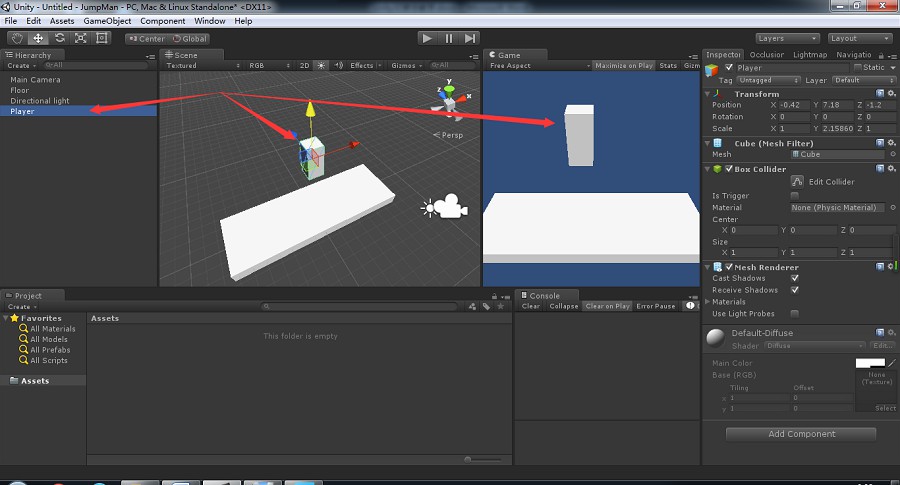This screenshot has height=485, width=900.
Task: Toggle Box Collider enabled checkbox
Action: pyautogui.click(x=729, y=169)
